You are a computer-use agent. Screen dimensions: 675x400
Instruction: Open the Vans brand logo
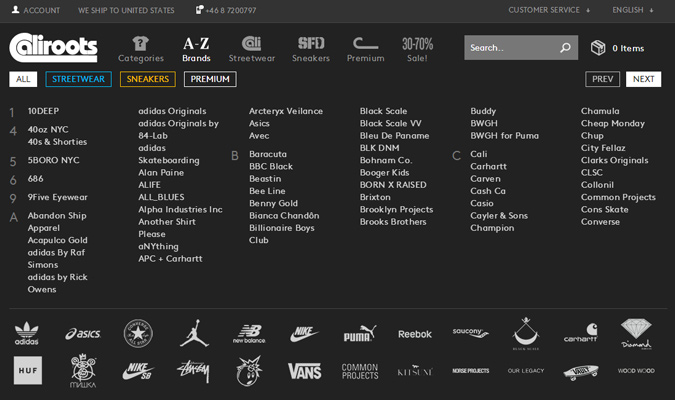[x=305, y=371]
